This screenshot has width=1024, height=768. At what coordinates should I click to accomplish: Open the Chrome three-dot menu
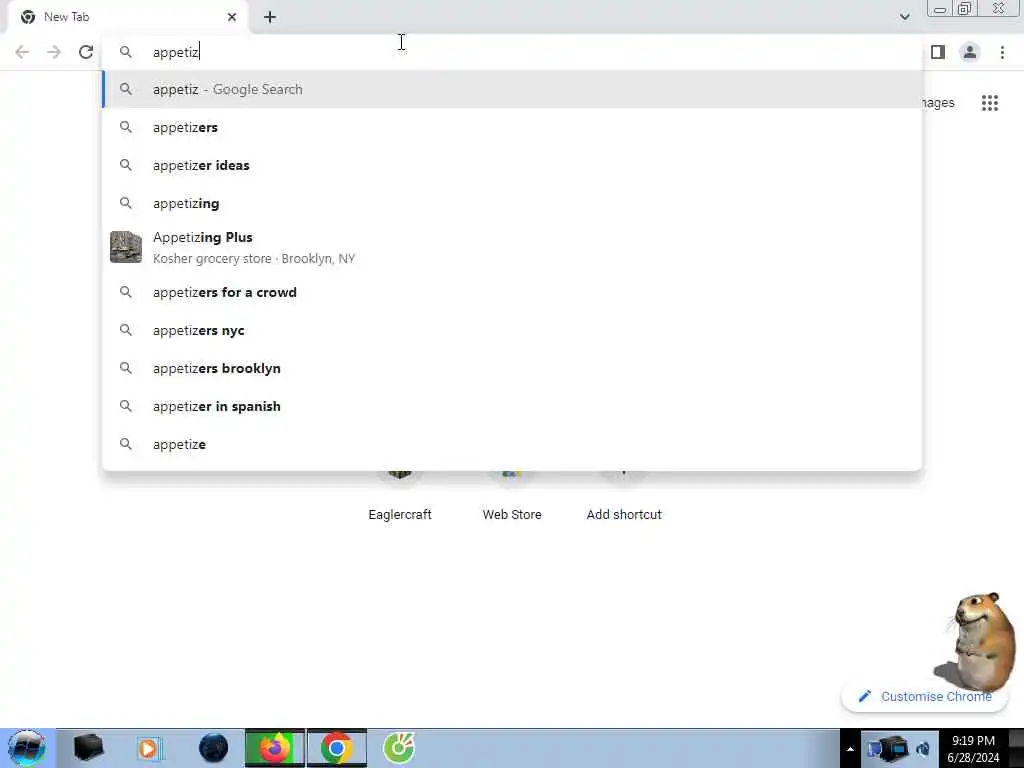pos(1002,52)
